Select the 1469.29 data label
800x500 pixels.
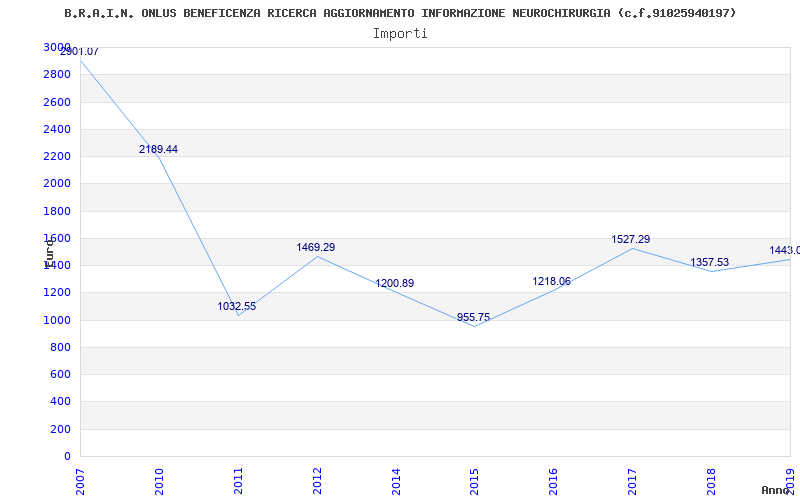point(316,247)
